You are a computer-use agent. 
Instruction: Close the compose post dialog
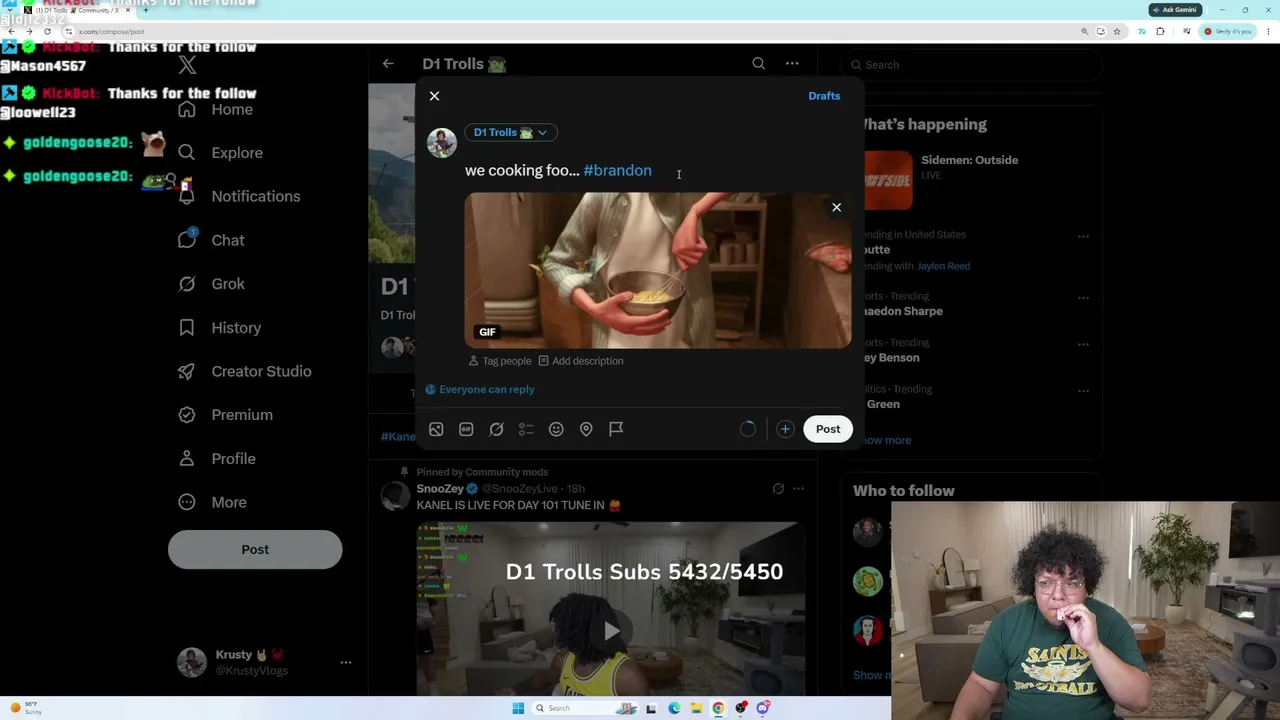coord(434,96)
